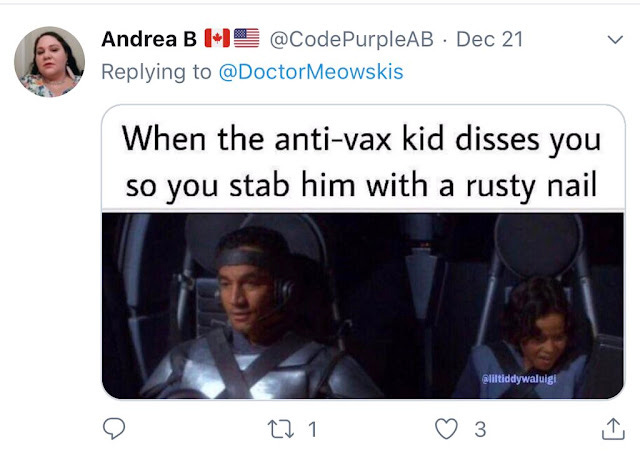Viewport: 640px width, 462px height.
Task: Click the 'Replying to' label text
Action: point(156,72)
